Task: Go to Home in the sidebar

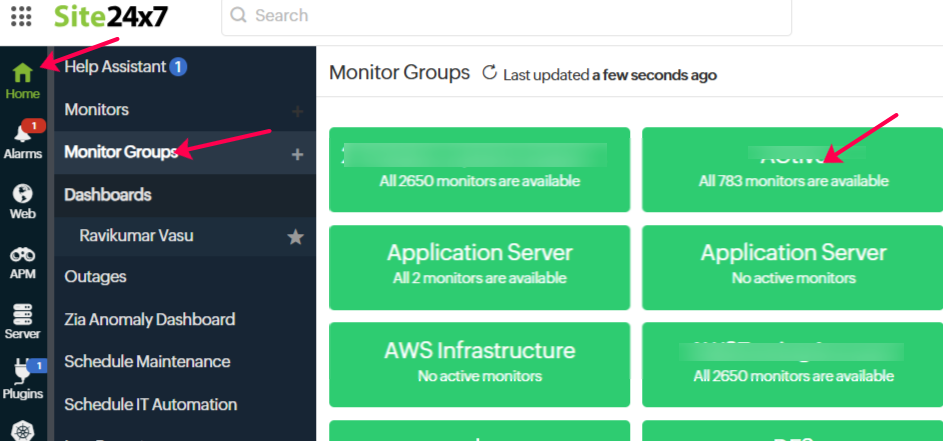Action: click(x=23, y=81)
